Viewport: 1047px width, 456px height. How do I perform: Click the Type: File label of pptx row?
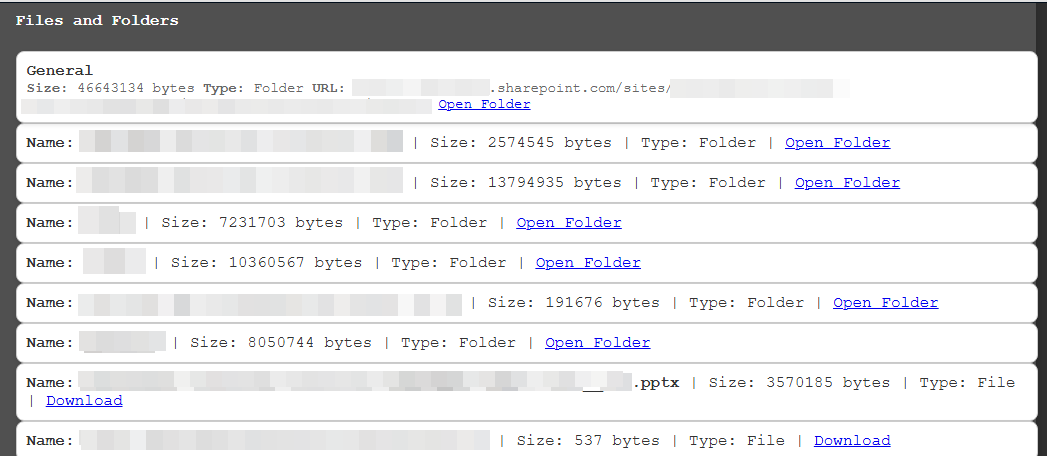click(x=967, y=383)
